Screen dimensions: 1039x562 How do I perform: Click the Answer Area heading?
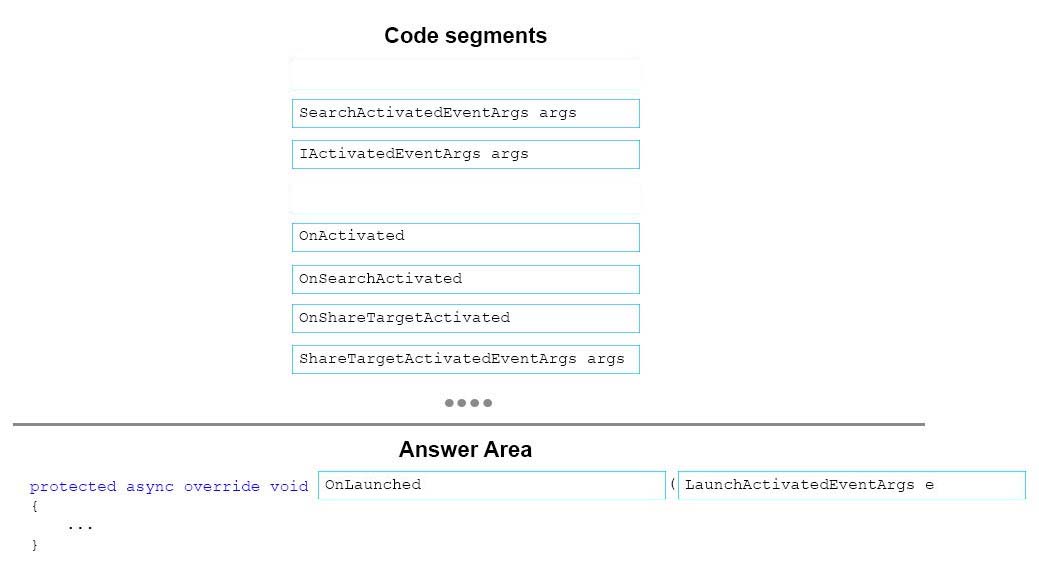pyautogui.click(x=465, y=449)
